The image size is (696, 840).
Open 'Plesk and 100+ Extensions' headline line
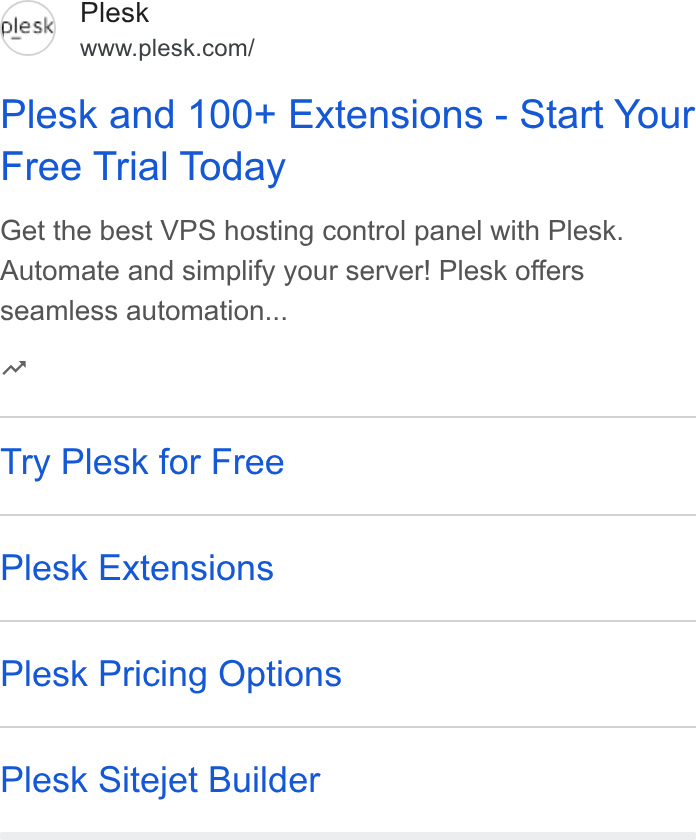(x=348, y=115)
